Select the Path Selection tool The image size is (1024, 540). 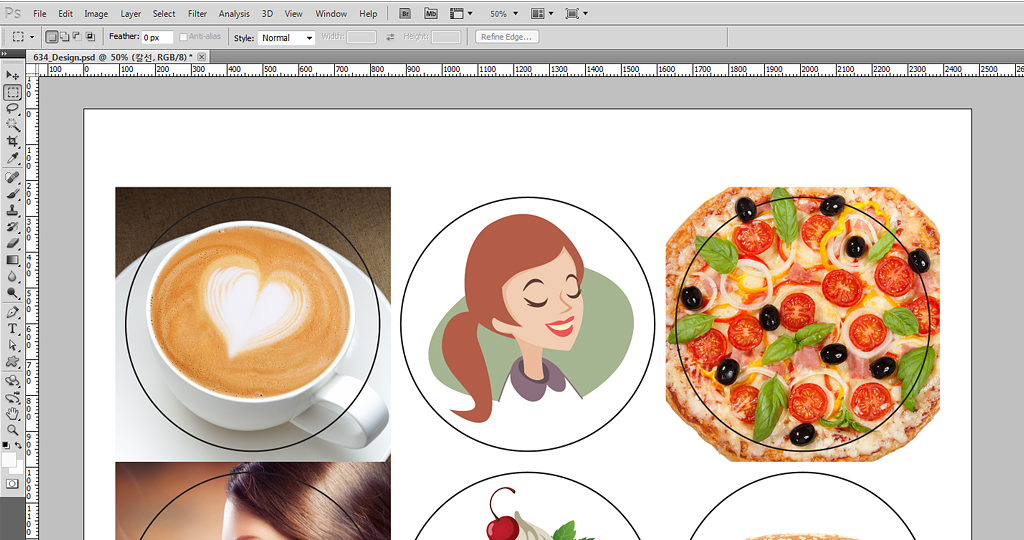click(12, 345)
